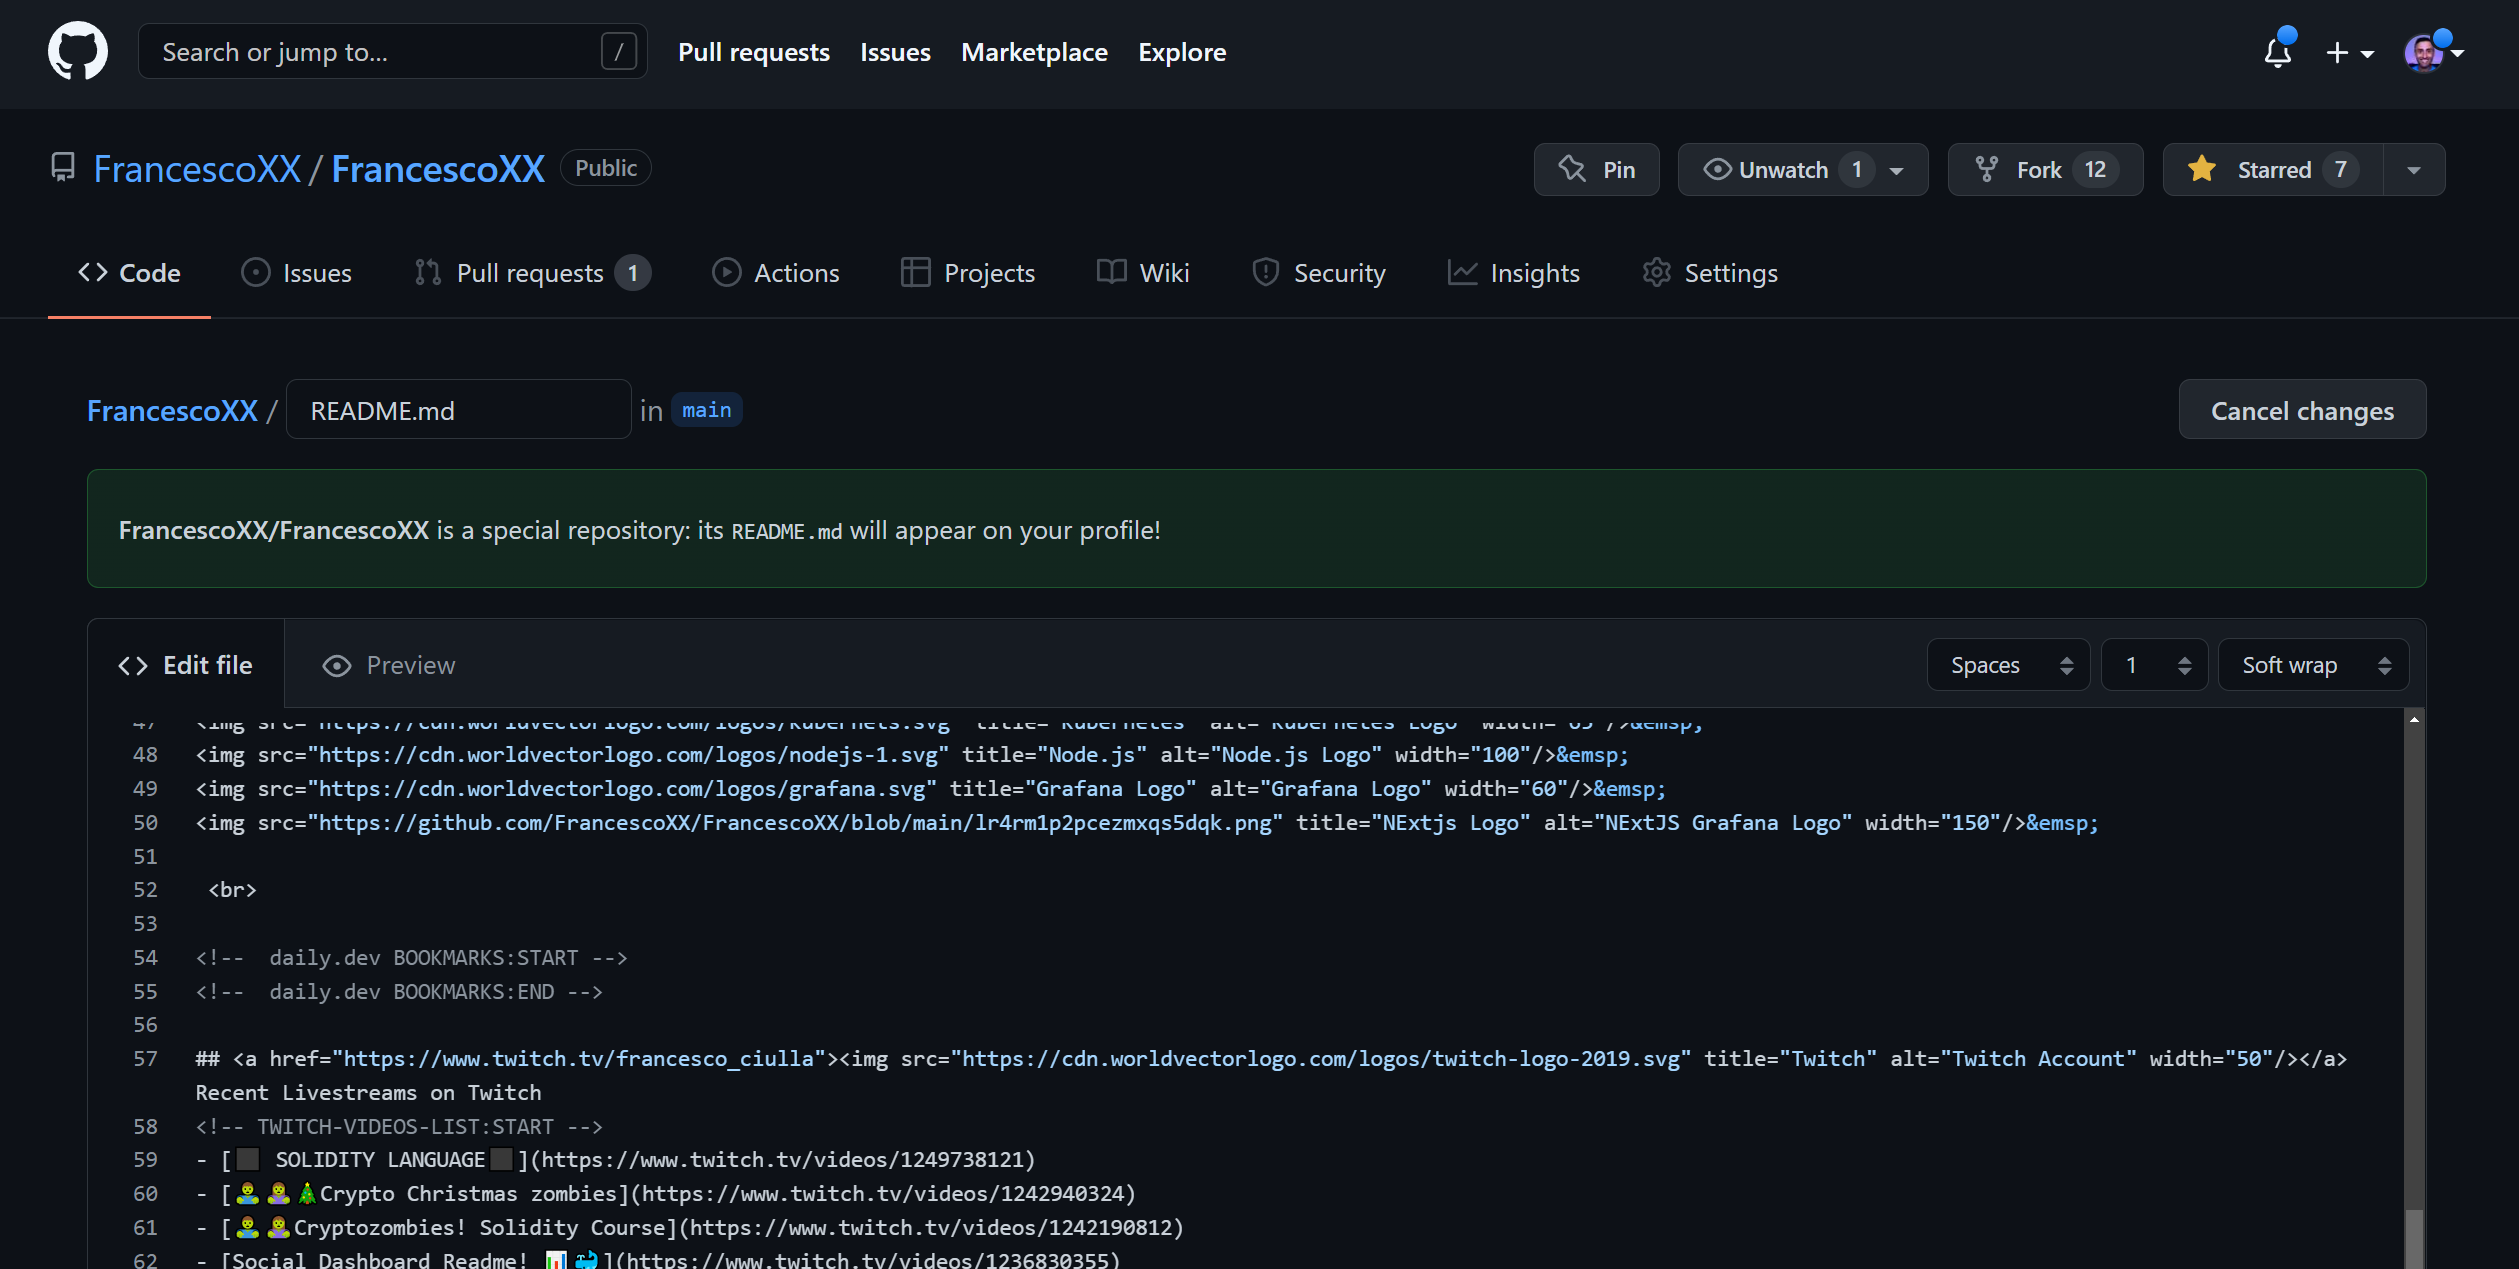Screen dimensions: 2519x1269
Task: Switch to Preview tab
Action: click(x=389, y=665)
